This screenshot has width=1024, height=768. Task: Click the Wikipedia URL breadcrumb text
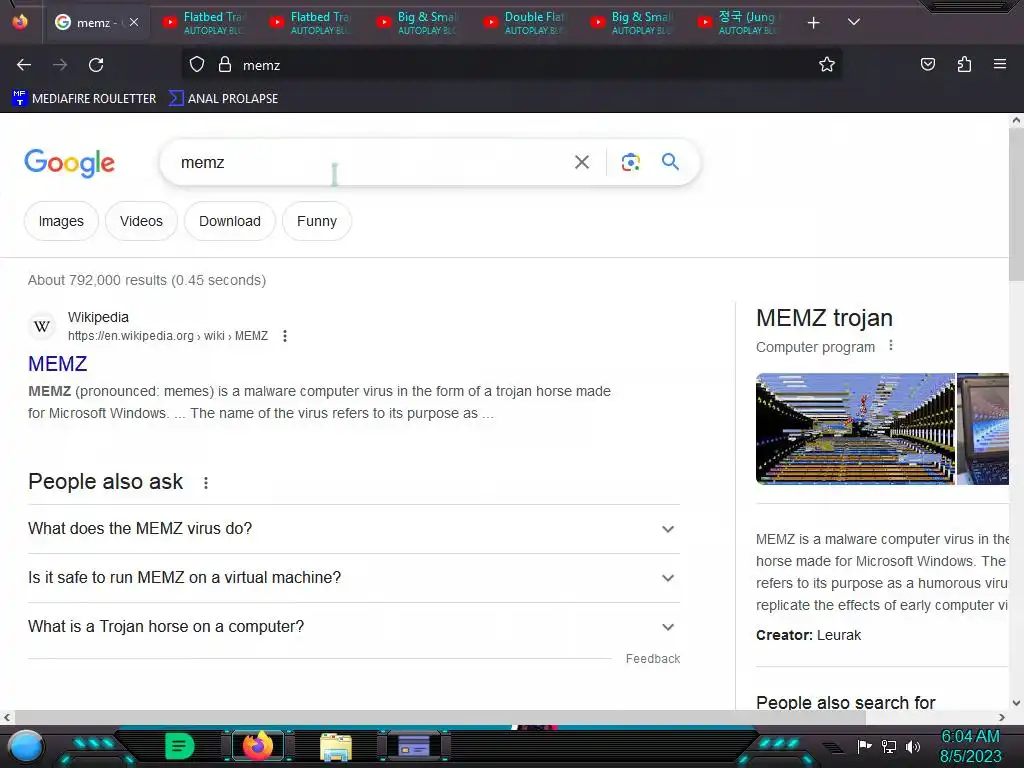coord(168,336)
